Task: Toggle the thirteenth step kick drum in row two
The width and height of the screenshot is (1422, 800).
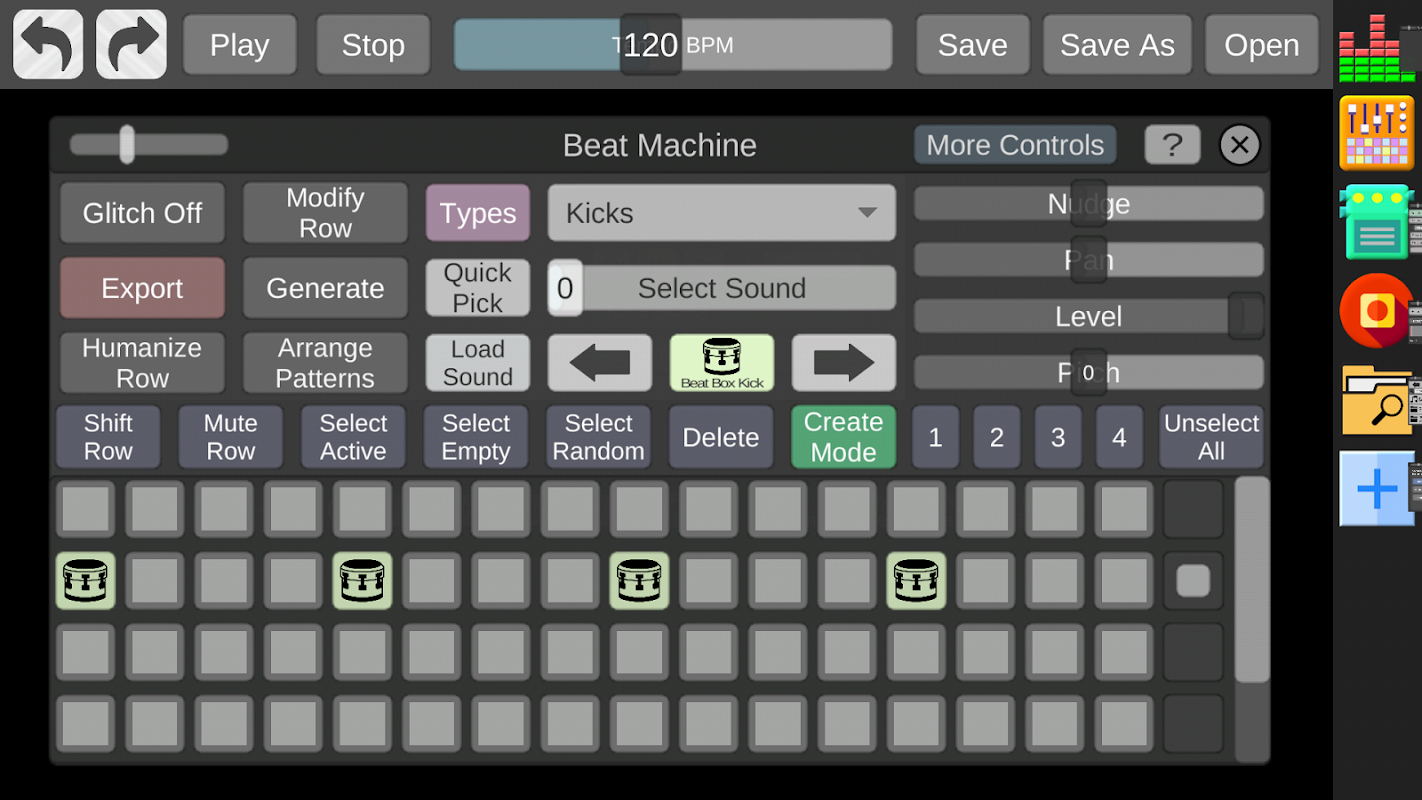Action: pyautogui.click(x=916, y=581)
